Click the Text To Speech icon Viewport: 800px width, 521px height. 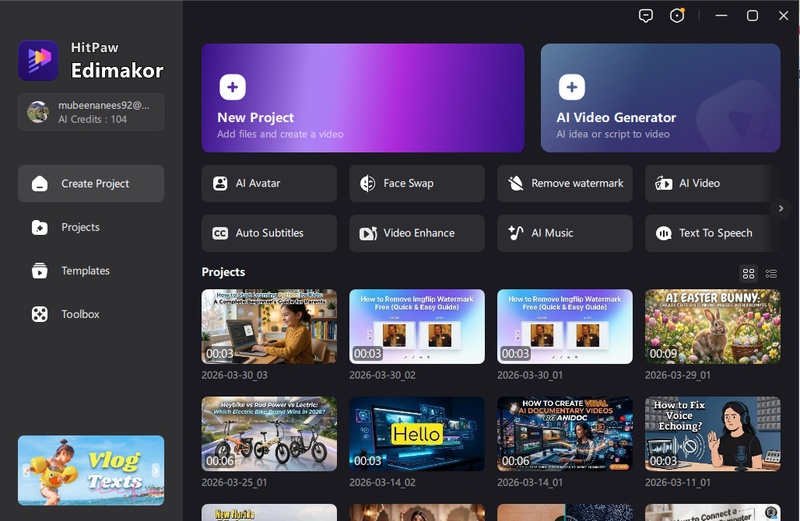(x=663, y=233)
